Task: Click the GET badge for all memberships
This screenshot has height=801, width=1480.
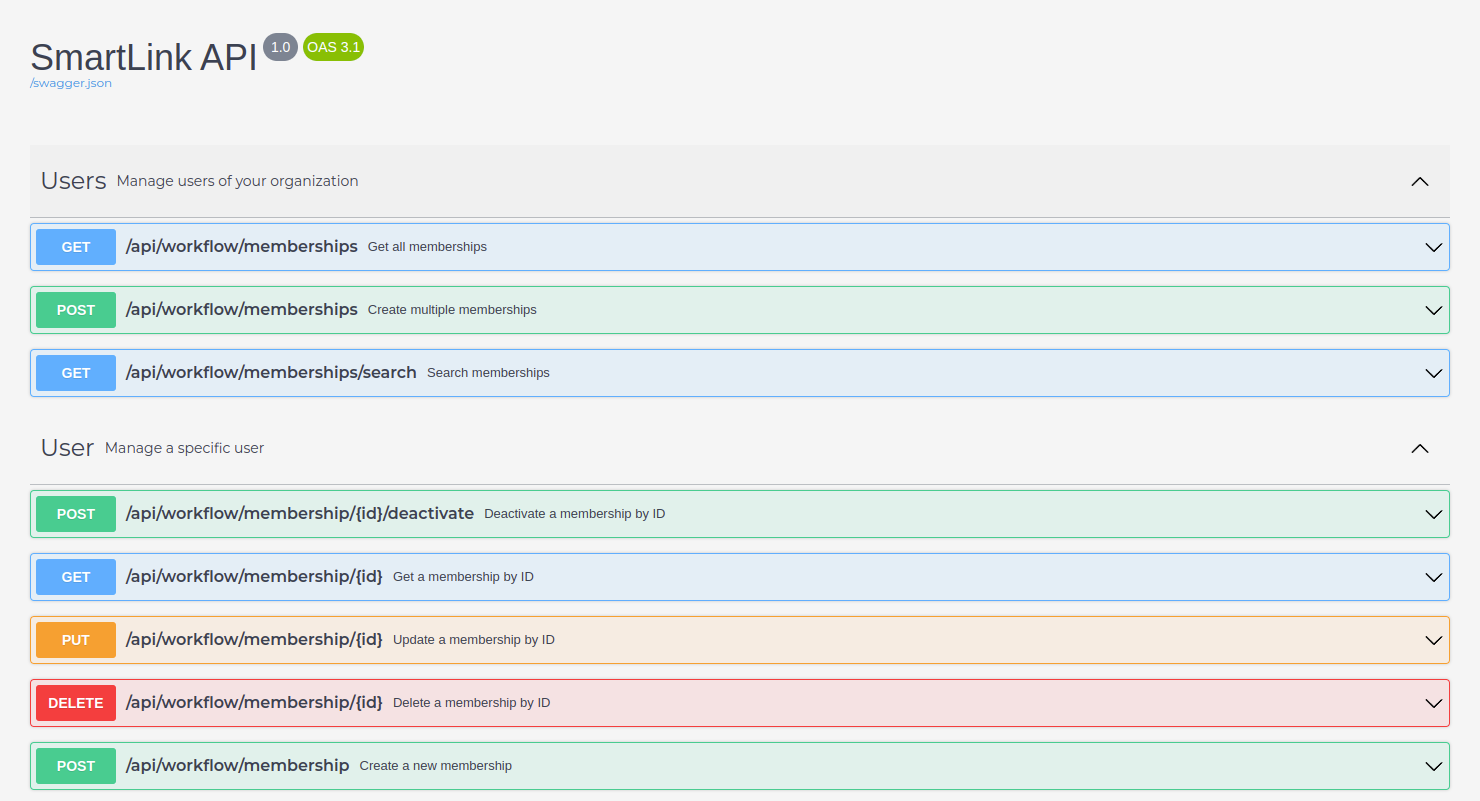Action: pyautogui.click(x=76, y=247)
